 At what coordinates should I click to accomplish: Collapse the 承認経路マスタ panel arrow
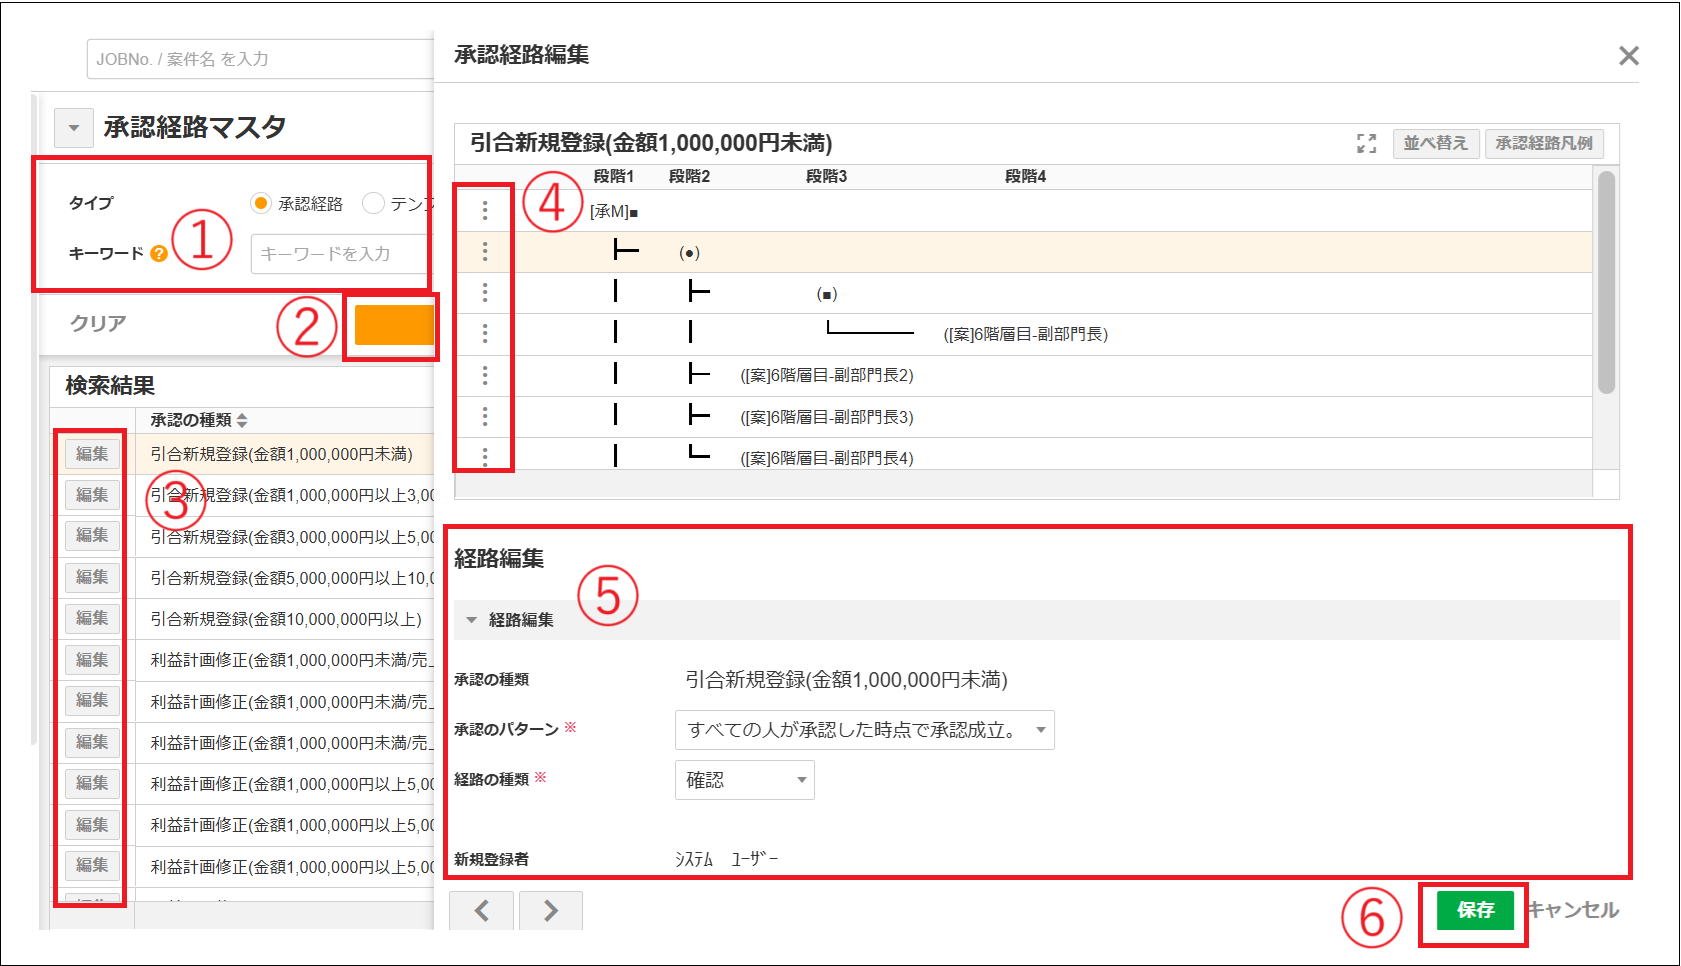(x=73, y=128)
